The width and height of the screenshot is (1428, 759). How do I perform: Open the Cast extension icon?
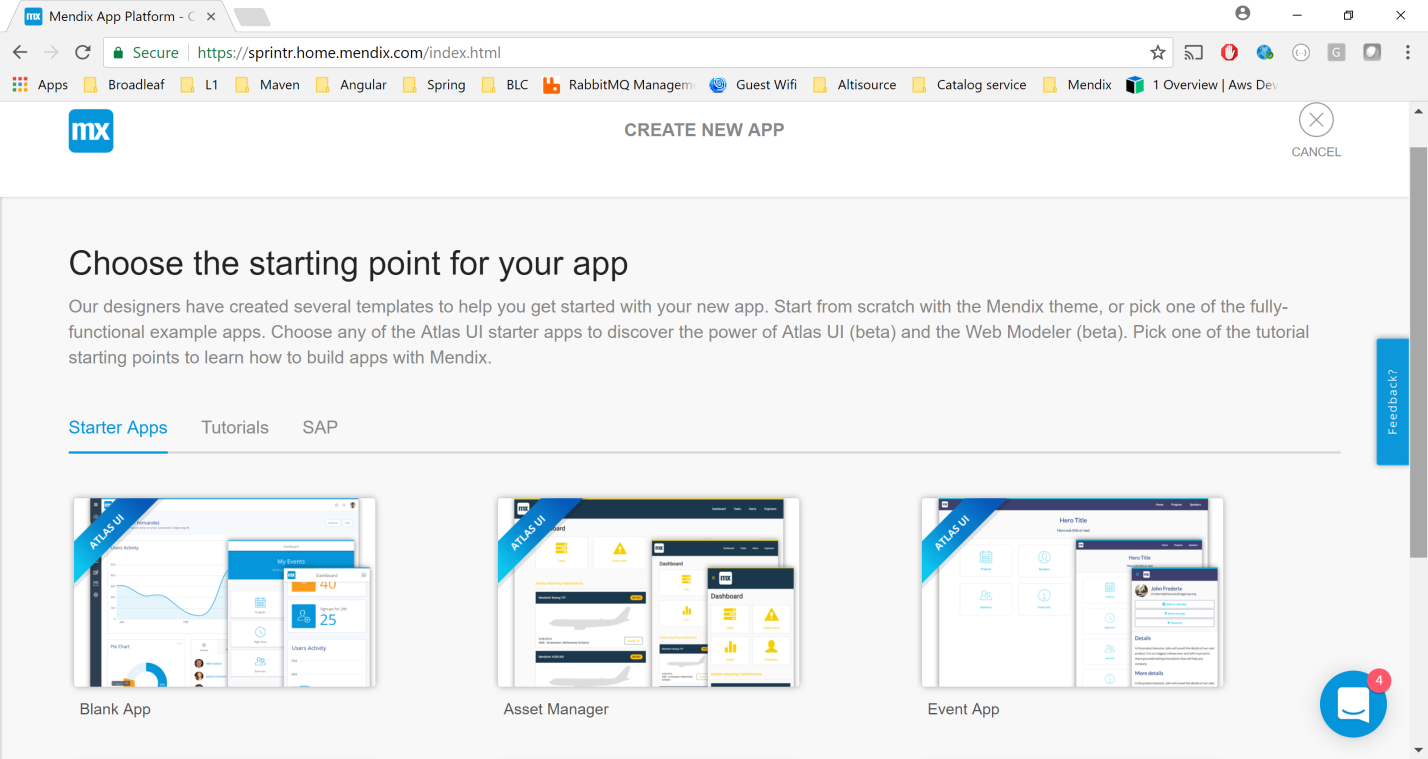point(1193,53)
